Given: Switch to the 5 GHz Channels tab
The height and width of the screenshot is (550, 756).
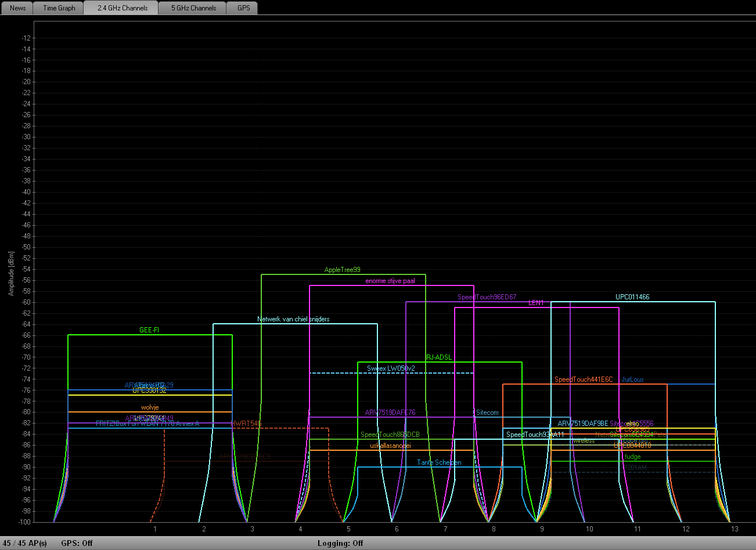Looking at the screenshot, I should coord(193,7).
